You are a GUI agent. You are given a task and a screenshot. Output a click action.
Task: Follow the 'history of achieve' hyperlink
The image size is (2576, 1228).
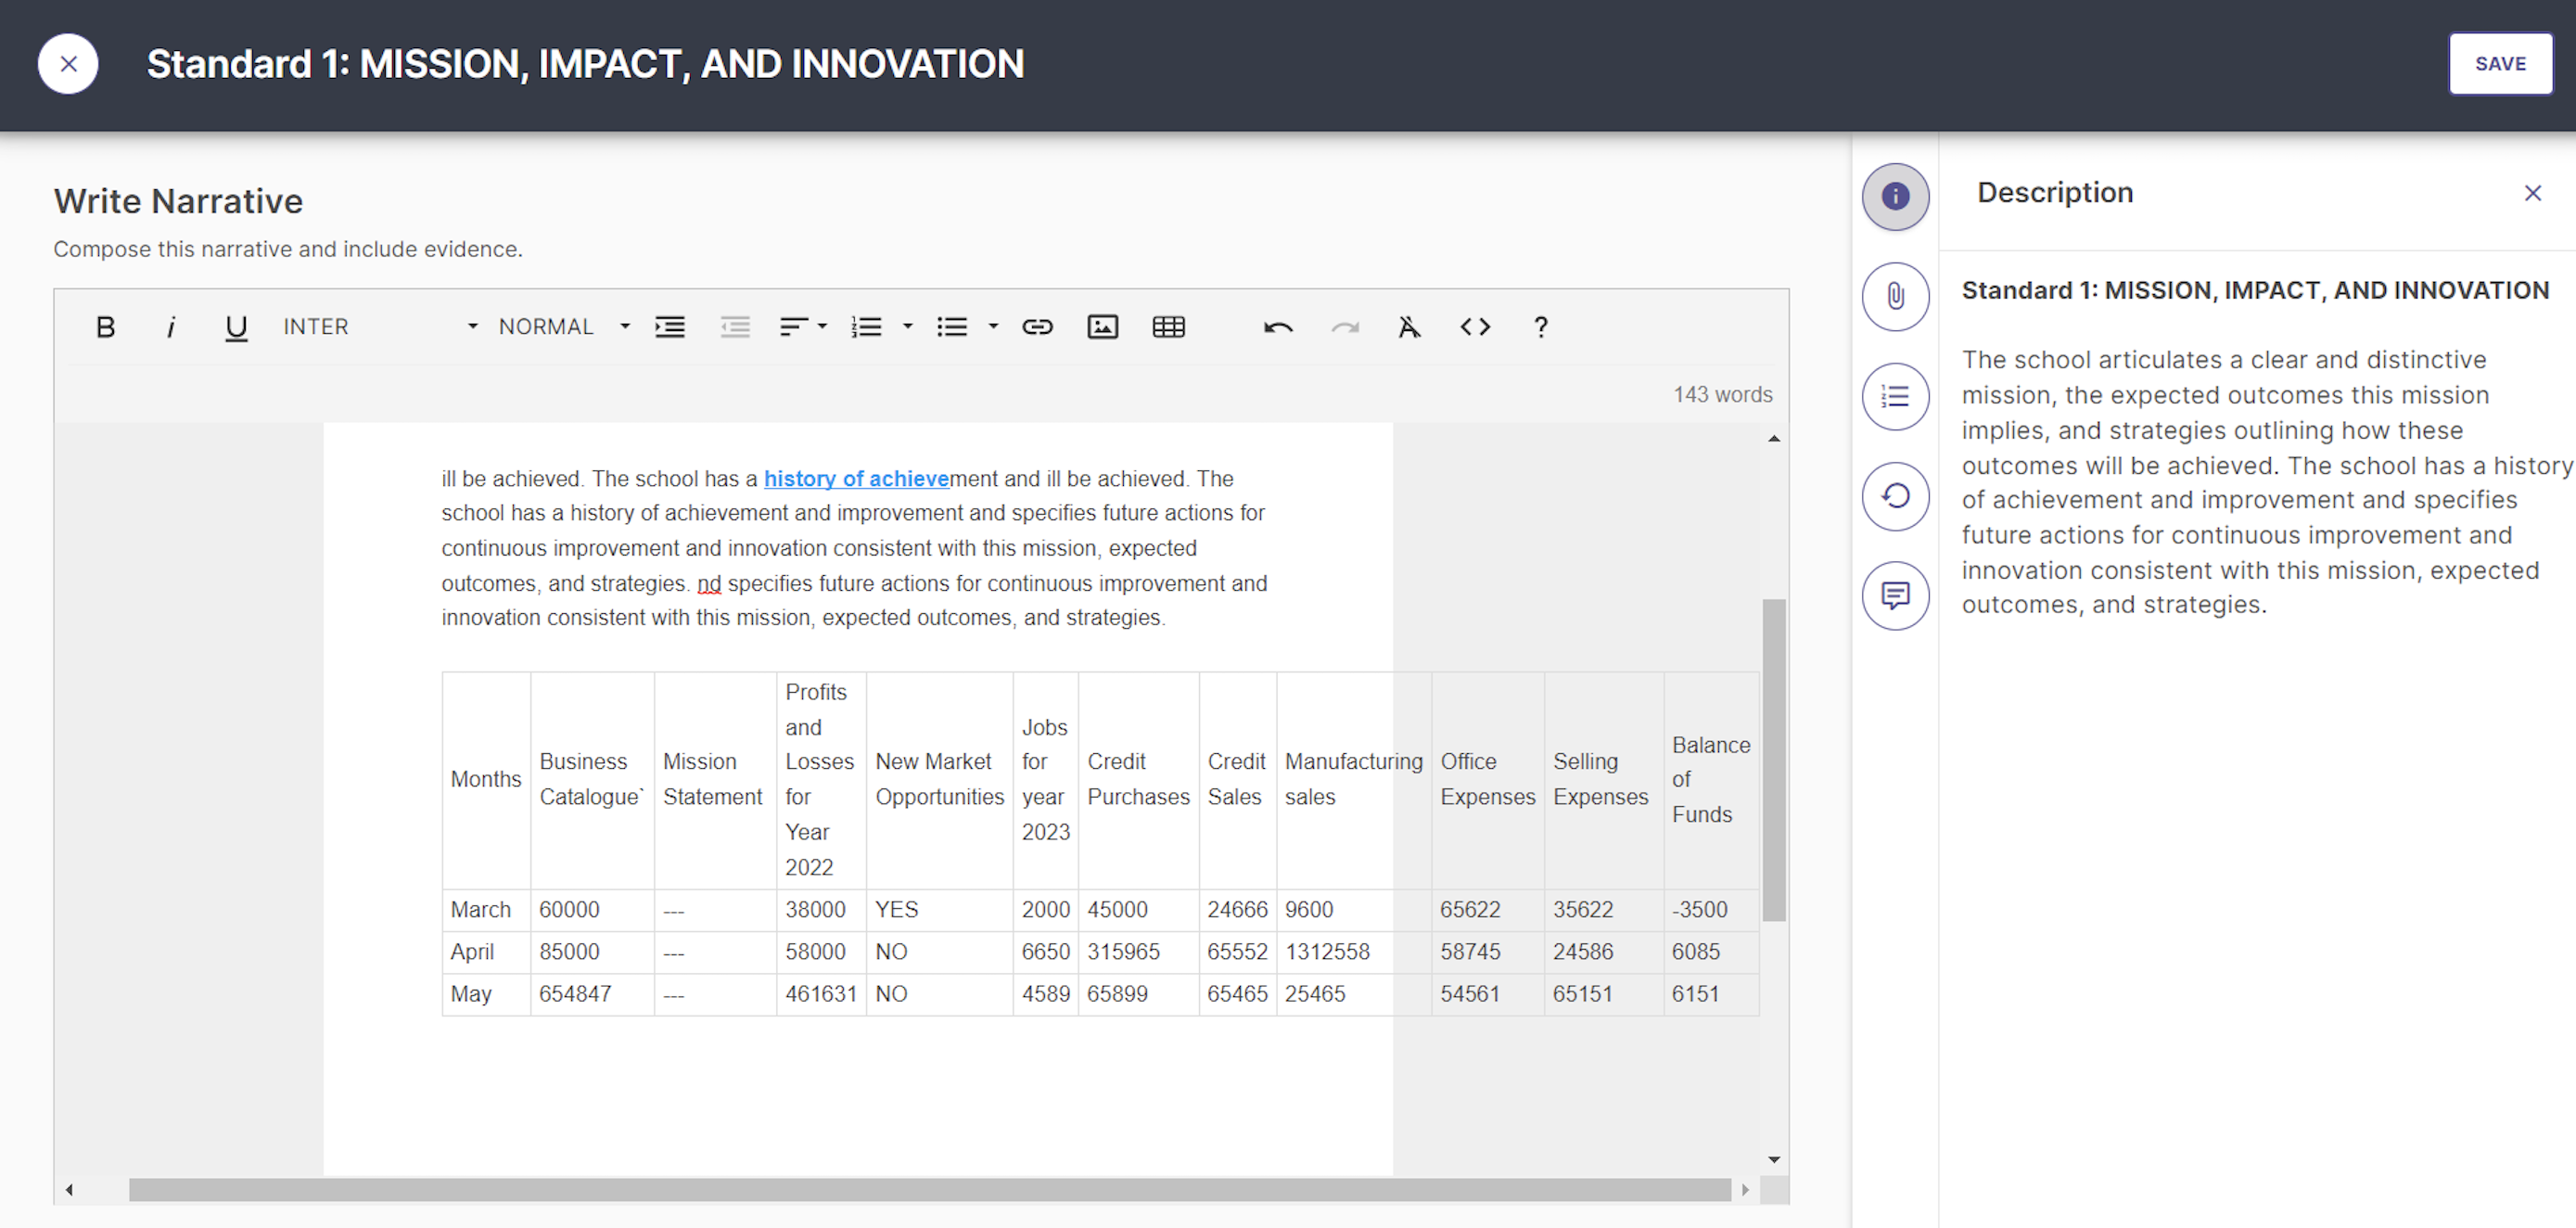(x=856, y=479)
